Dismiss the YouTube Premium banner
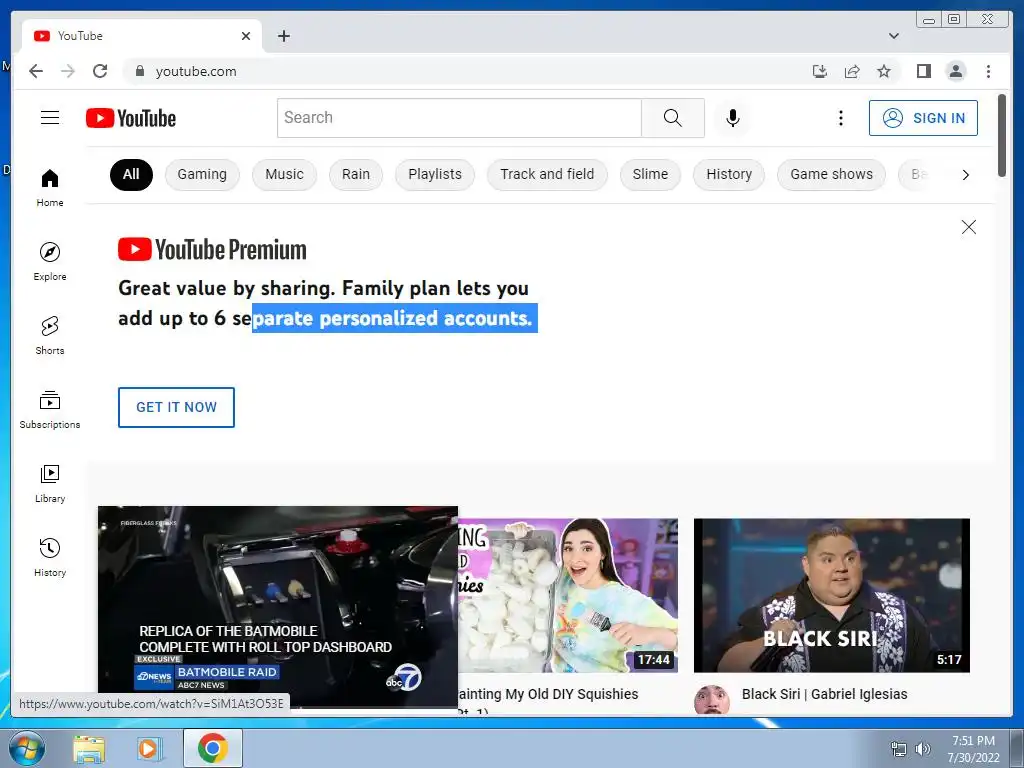This screenshot has height=768, width=1024. pos(968,227)
